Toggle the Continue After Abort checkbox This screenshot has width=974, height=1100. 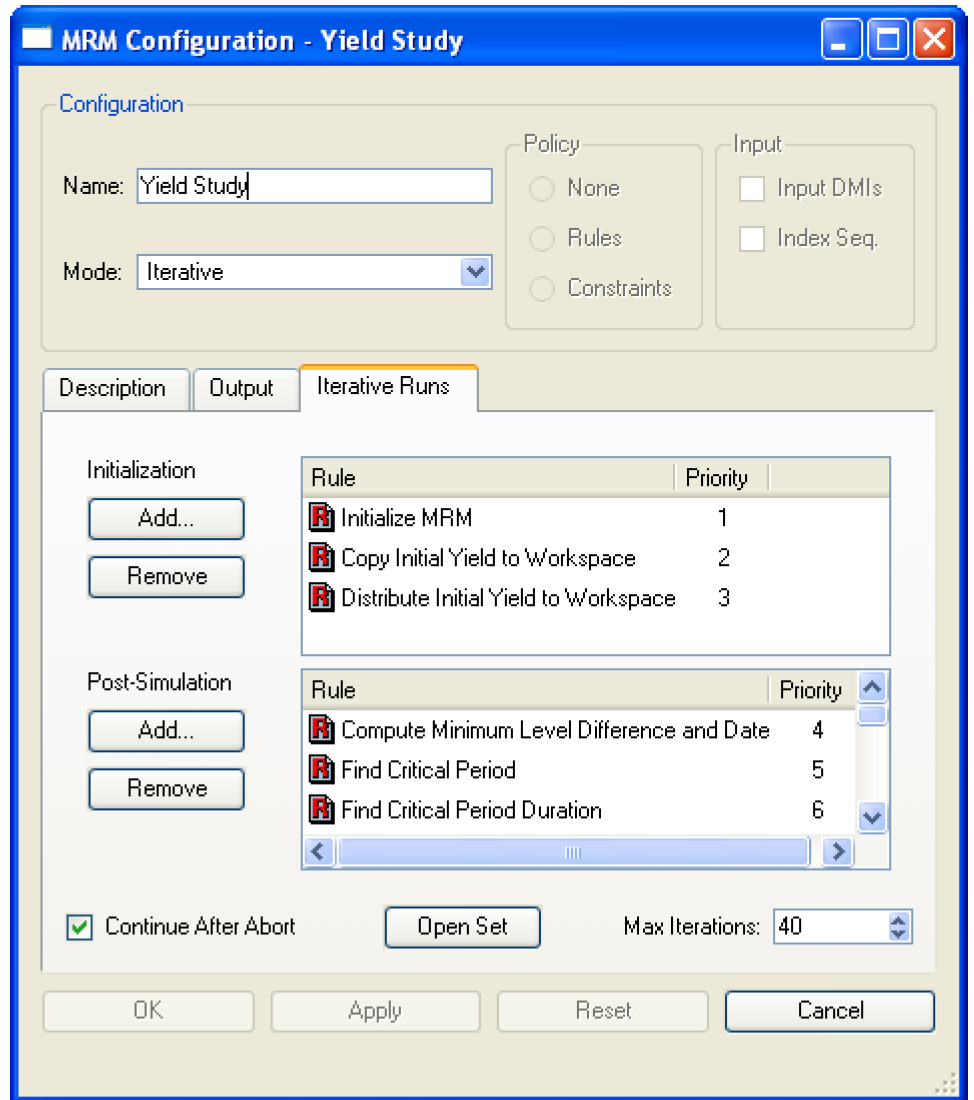pyautogui.click(x=79, y=927)
